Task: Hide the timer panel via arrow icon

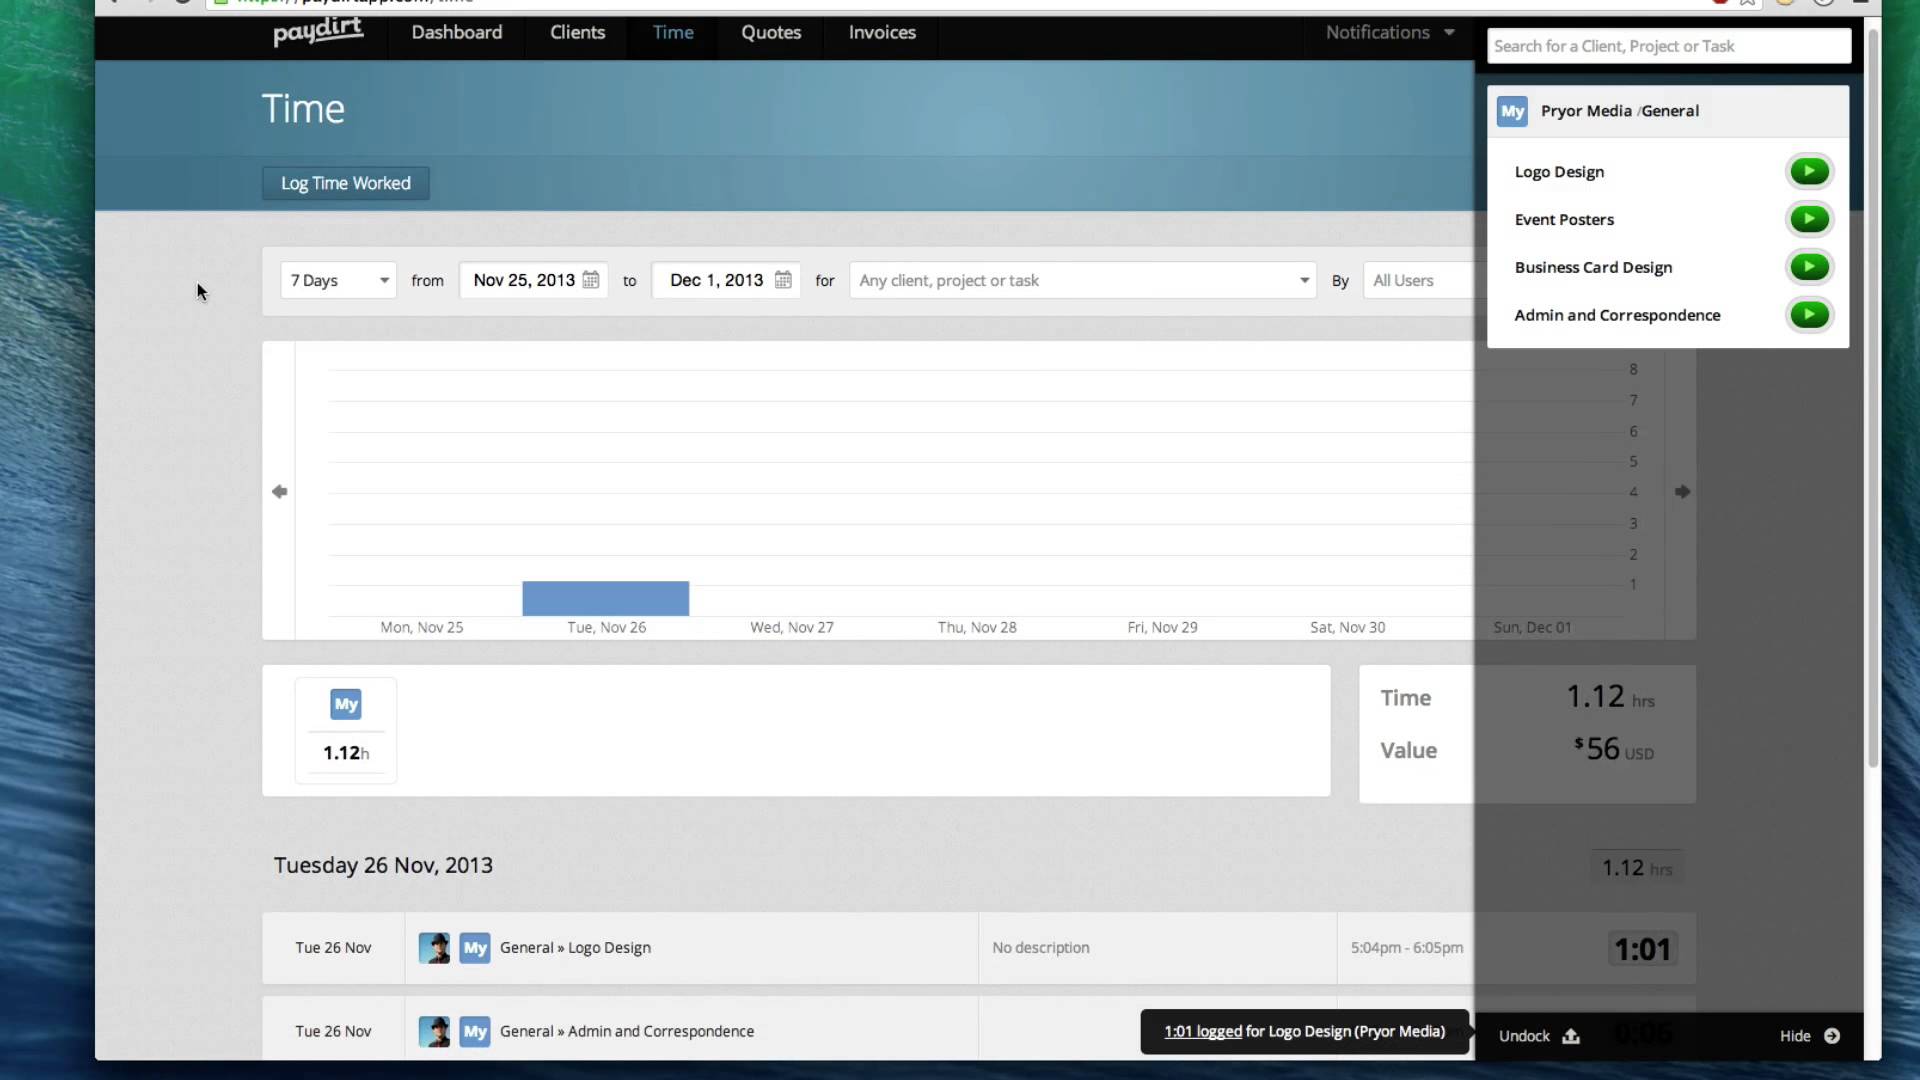Action: [x=1832, y=1036]
